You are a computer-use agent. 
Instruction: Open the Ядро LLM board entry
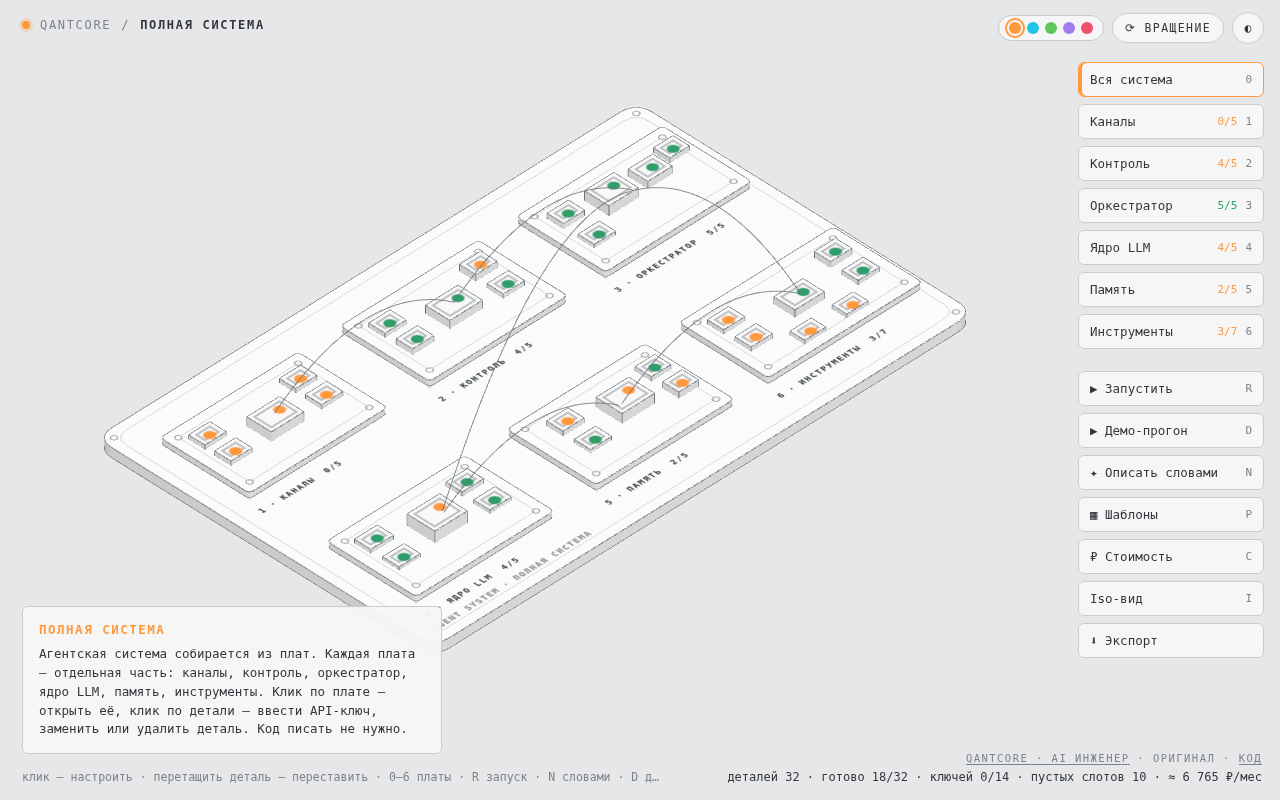tap(1170, 248)
